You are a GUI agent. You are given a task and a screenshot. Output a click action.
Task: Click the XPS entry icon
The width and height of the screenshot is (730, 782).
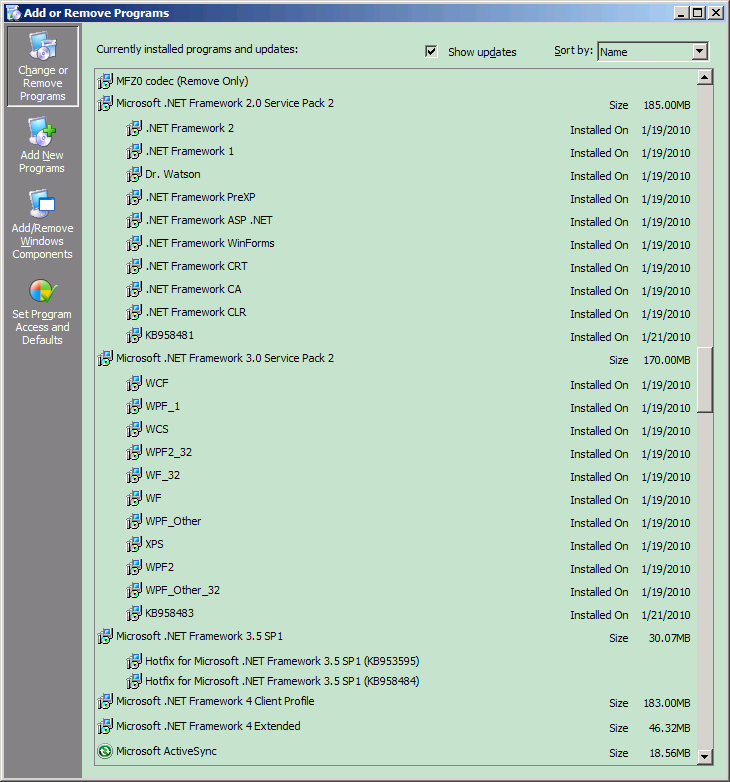pyautogui.click(x=134, y=544)
